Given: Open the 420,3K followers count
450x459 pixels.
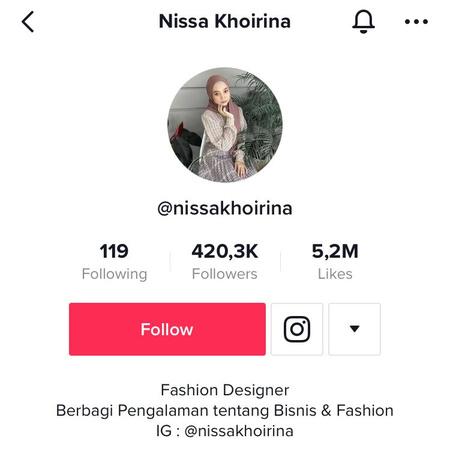Looking at the screenshot, I should [x=225, y=251].
